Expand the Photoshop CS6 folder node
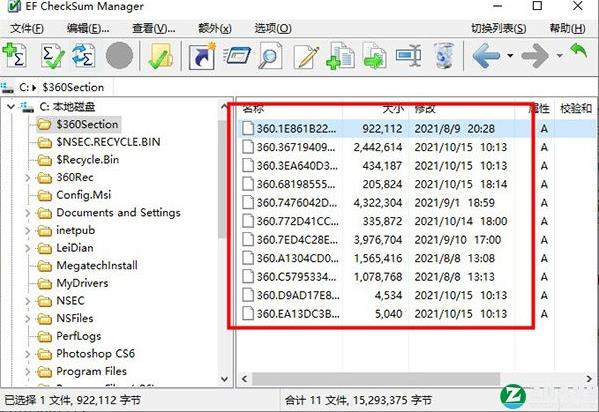The height and width of the screenshot is (412, 599). click(x=28, y=354)
